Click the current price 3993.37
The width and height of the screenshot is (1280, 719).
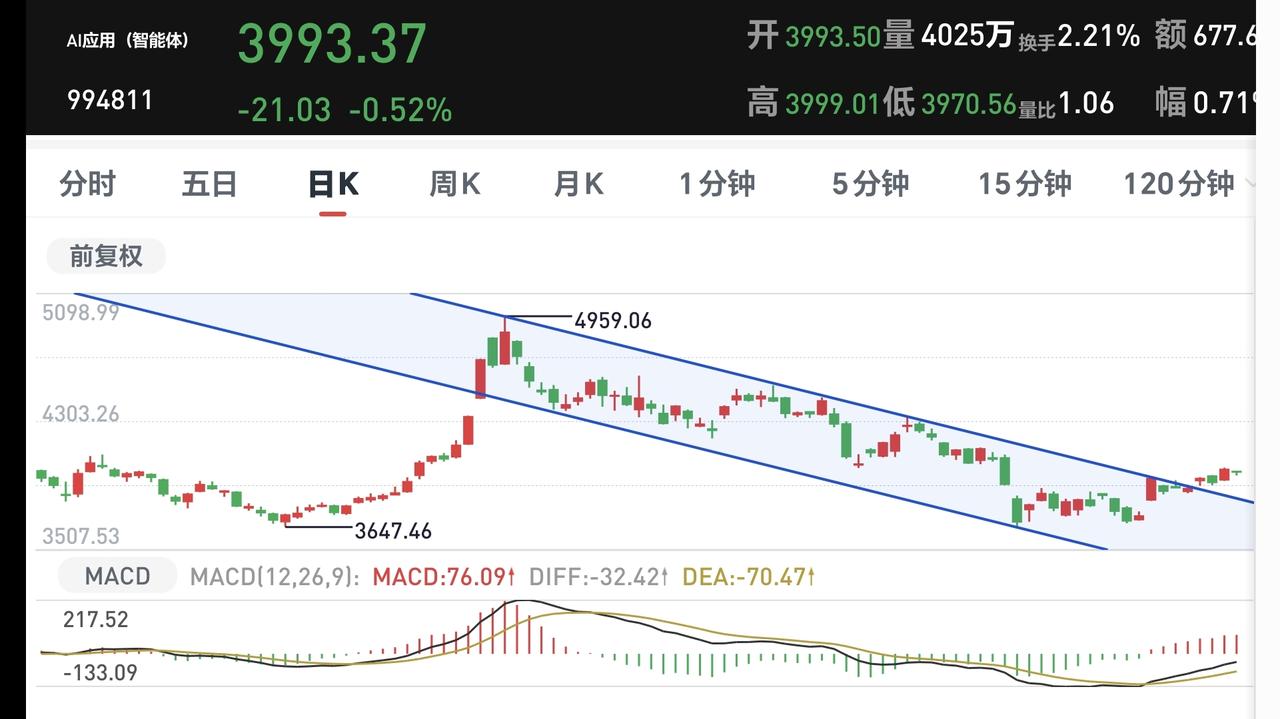click(332, 43)
